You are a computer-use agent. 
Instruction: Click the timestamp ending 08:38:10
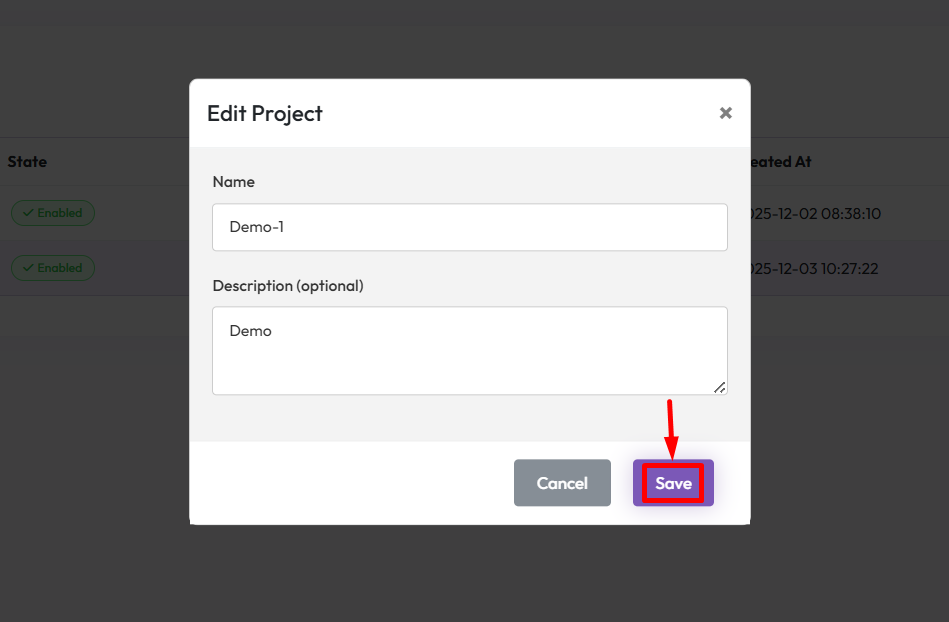(x=815, y=214)
